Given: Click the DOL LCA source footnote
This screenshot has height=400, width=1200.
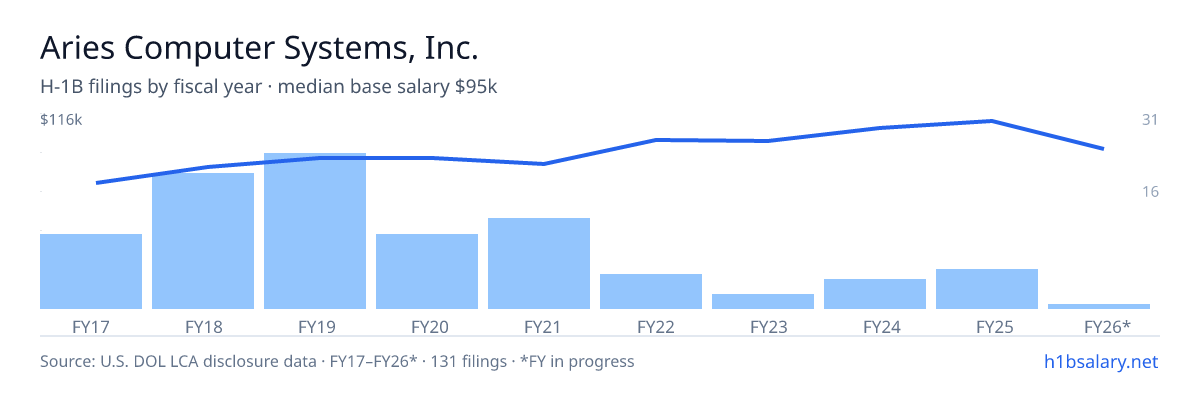Looking at the screenshot, I should (337, 361).
